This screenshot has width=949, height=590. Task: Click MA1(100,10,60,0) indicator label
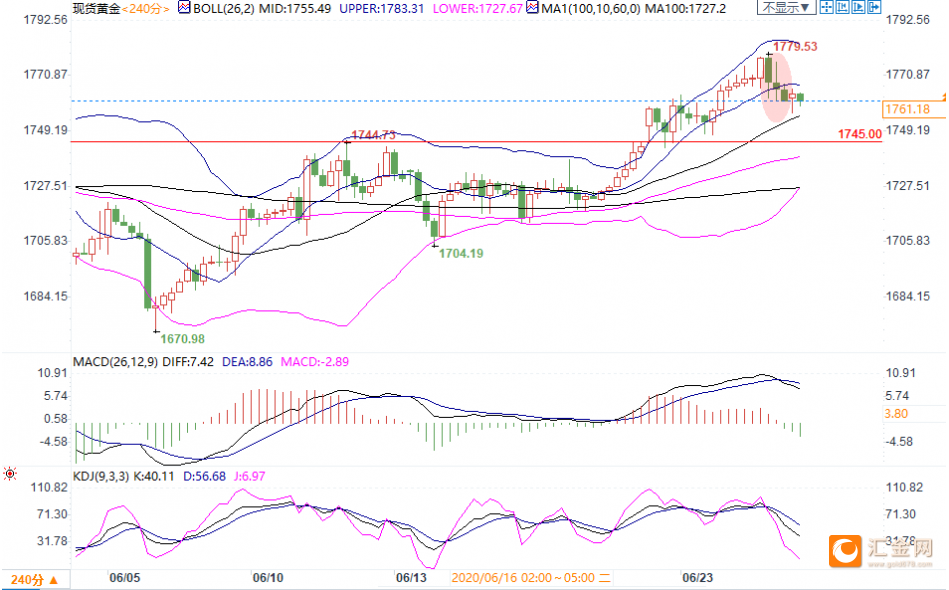pos(591,8)
